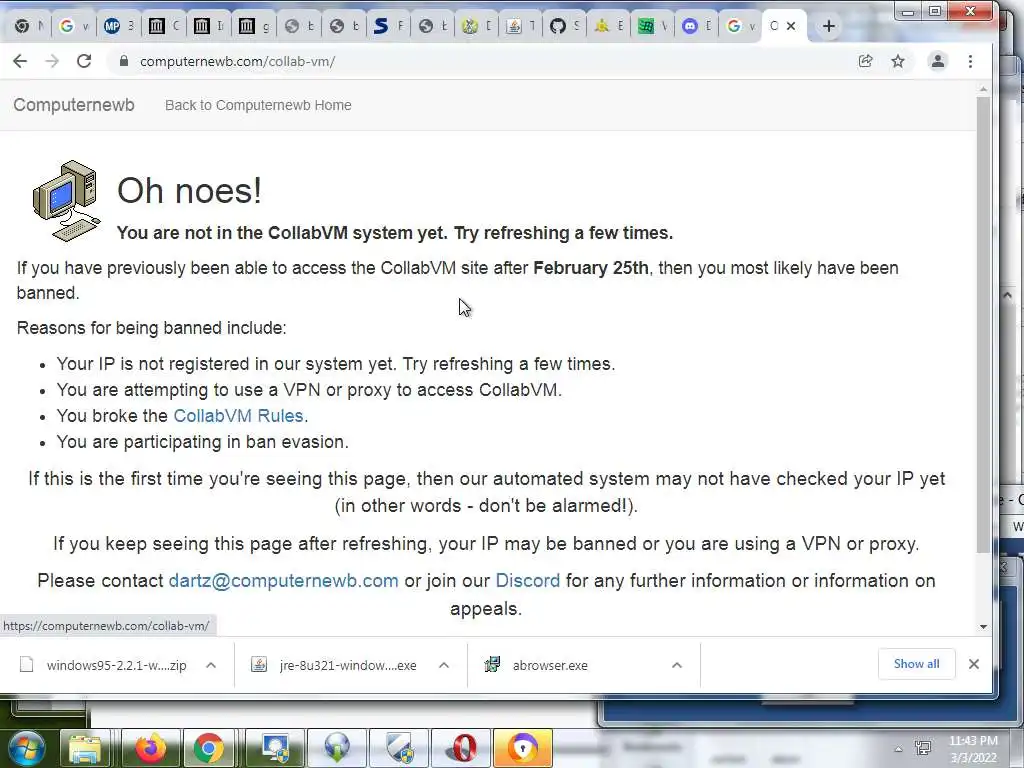Screen dimensions: 1024x768
Task: Launch Opera from the taskbar
Action: pyautogui.click(x=462, y=748)
